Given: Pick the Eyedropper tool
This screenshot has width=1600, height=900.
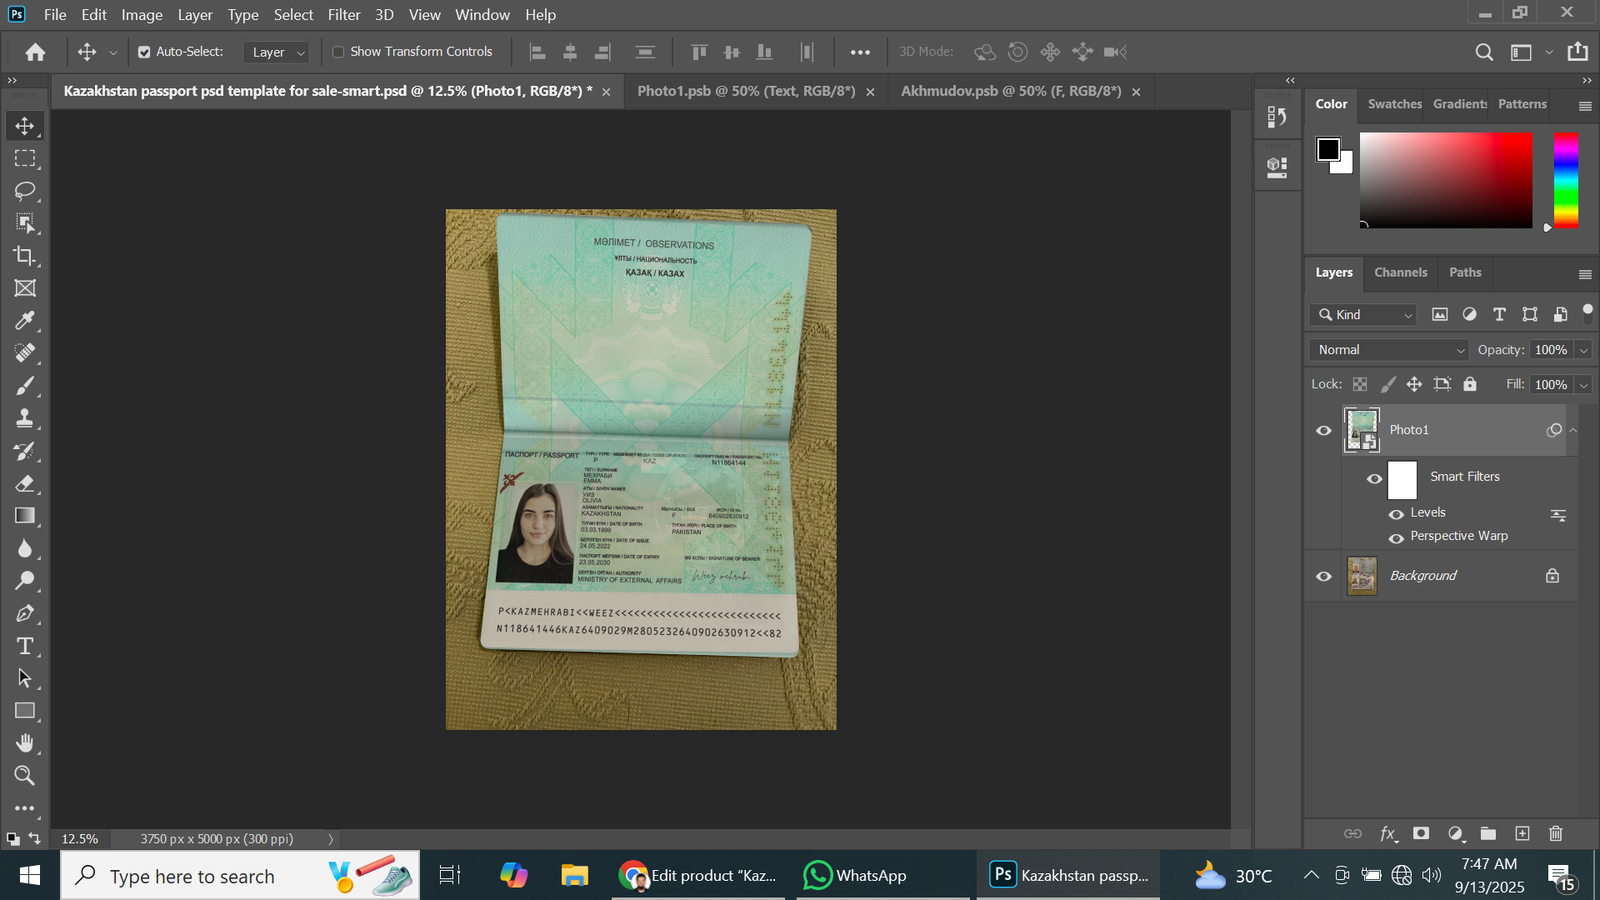Looking at the screenshot, I should click(x=25, y=321).
